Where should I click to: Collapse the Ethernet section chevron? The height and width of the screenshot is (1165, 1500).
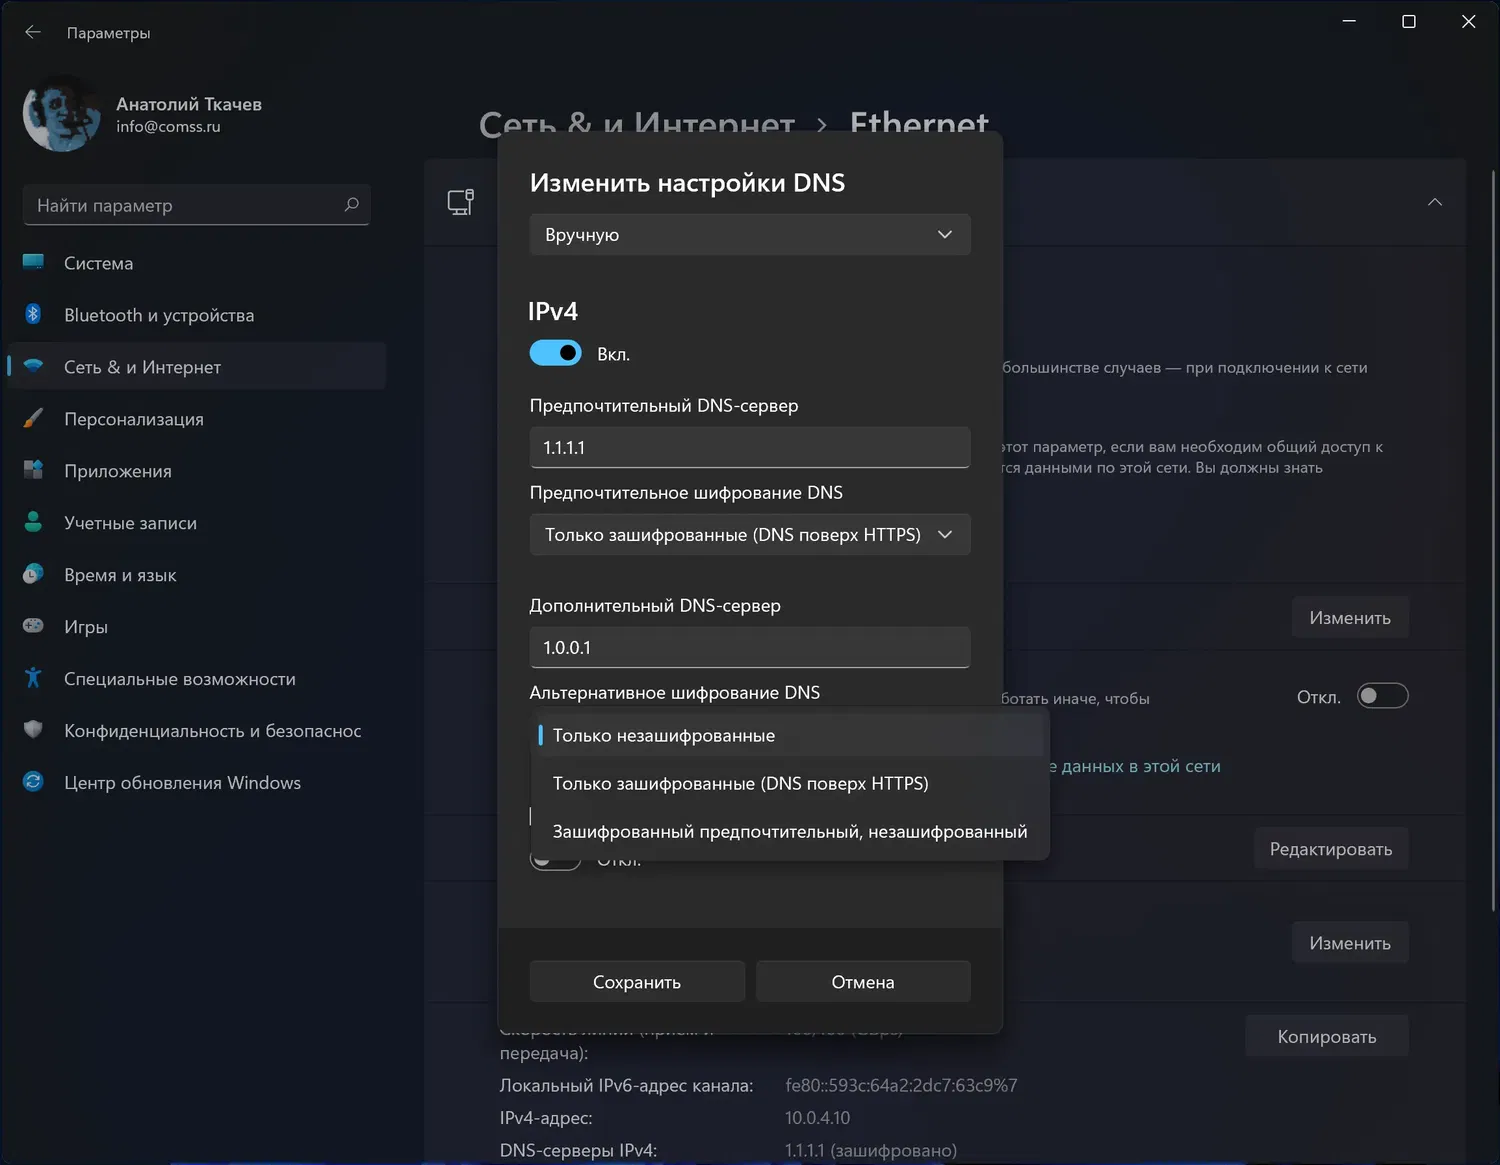(1435, 202)
